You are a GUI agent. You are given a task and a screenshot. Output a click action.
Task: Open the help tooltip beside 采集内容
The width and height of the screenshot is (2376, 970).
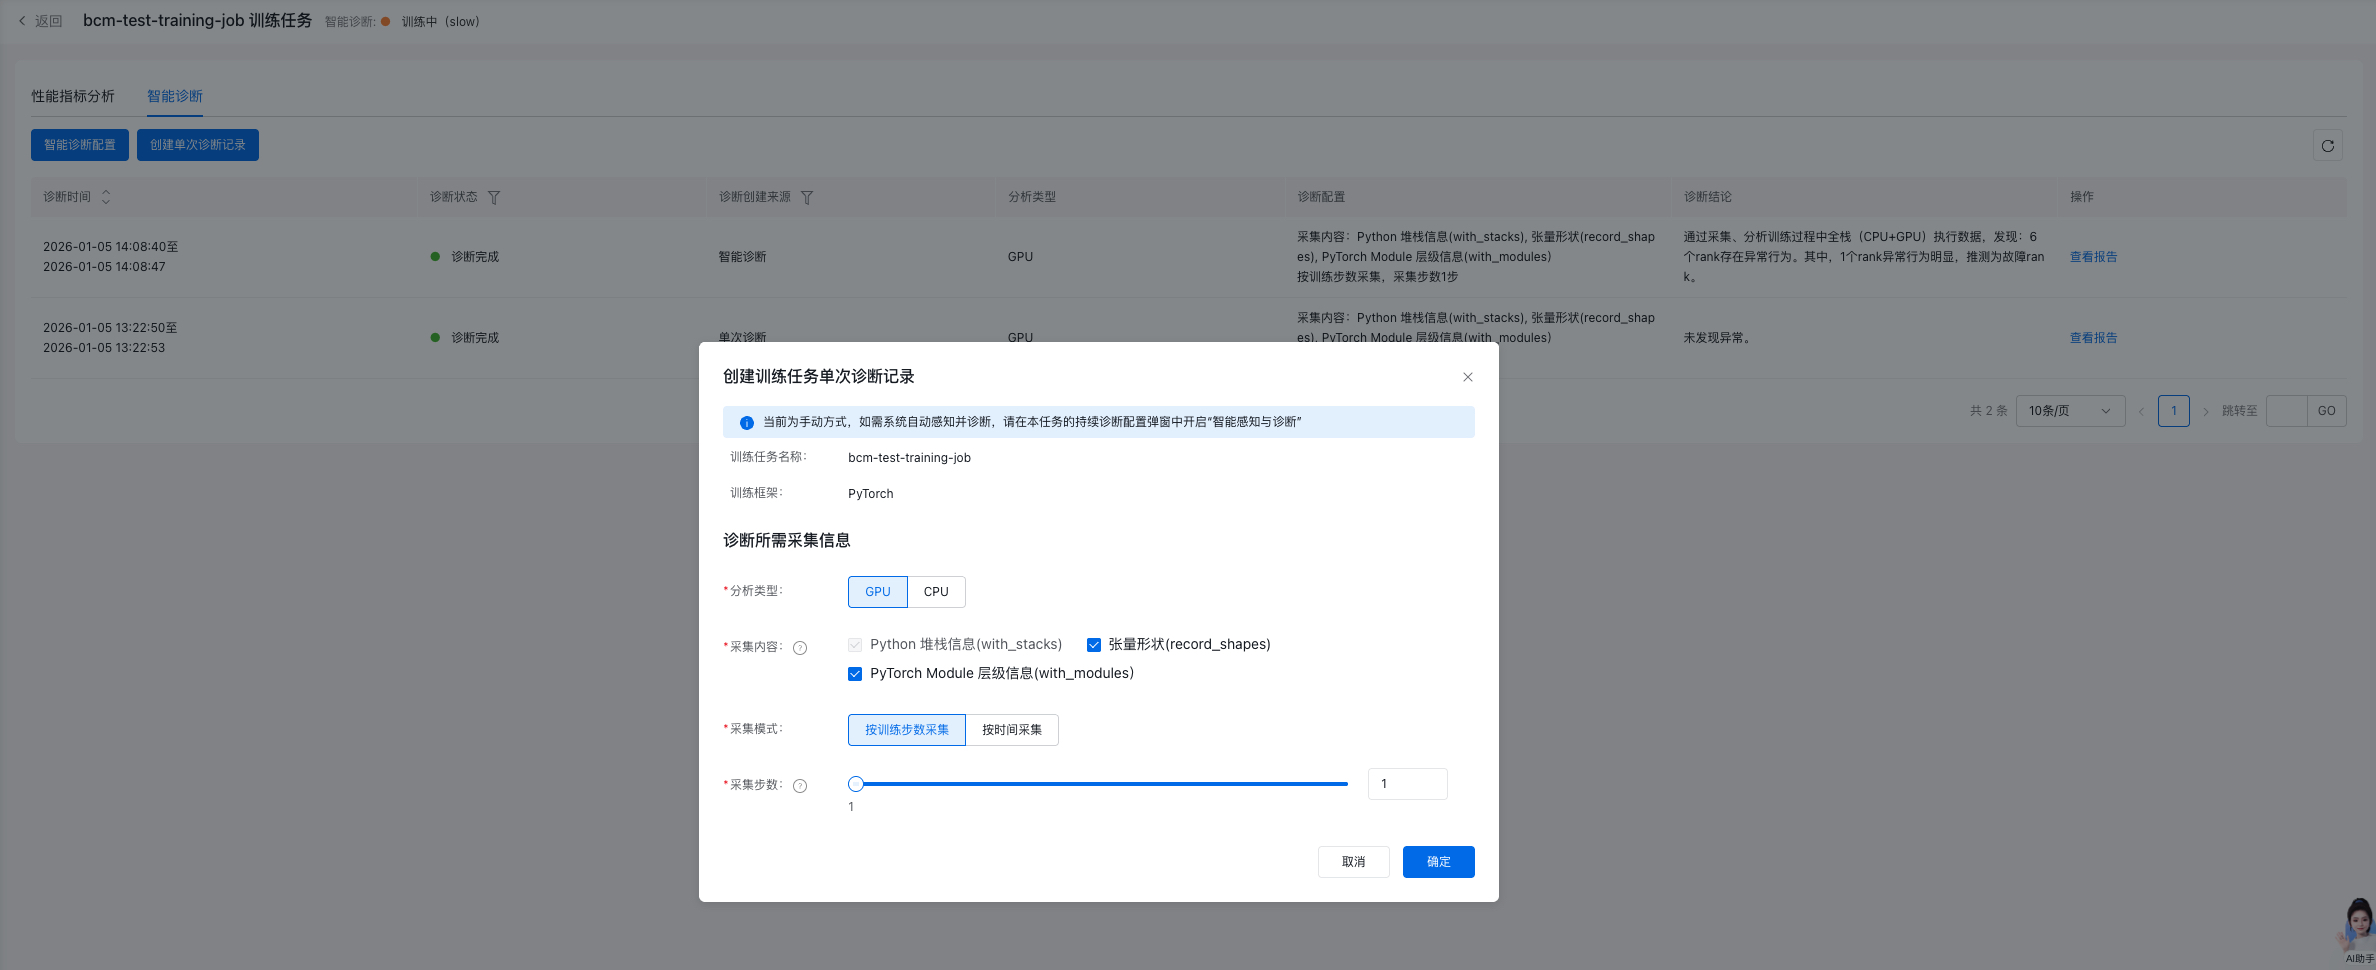799,648
